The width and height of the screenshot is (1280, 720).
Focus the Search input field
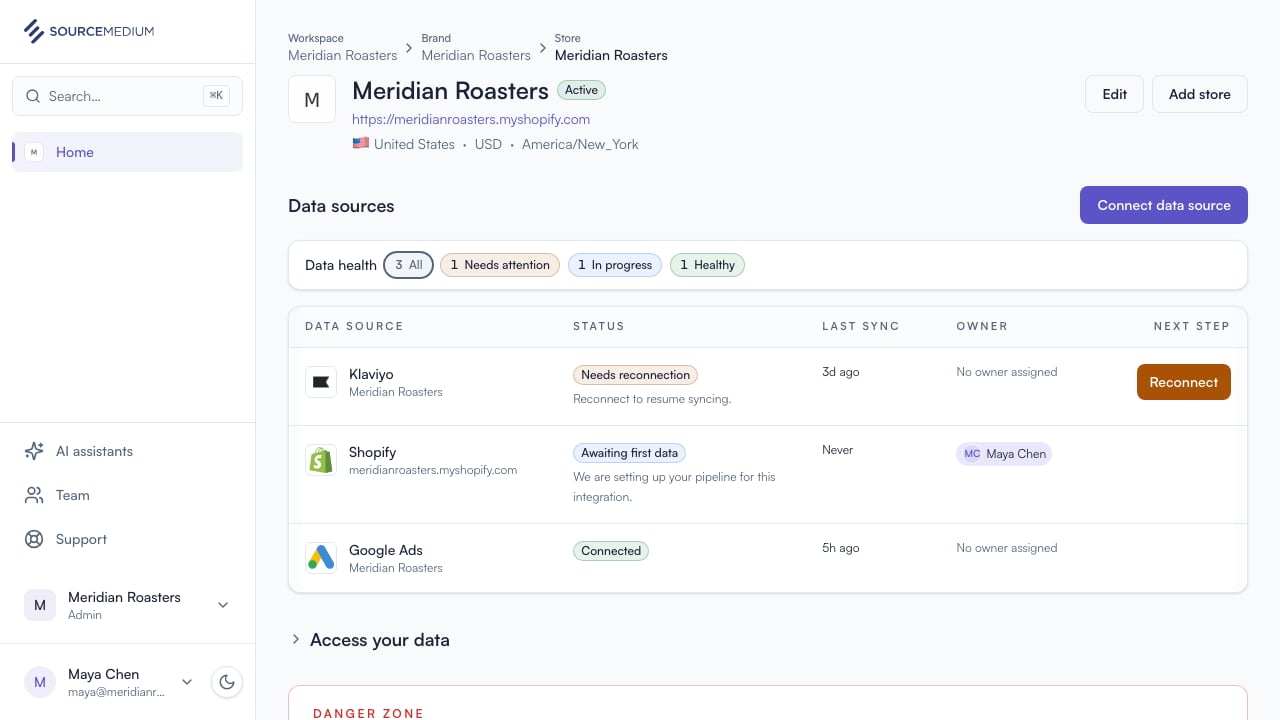pyautogui.click(x=127, y=96)
